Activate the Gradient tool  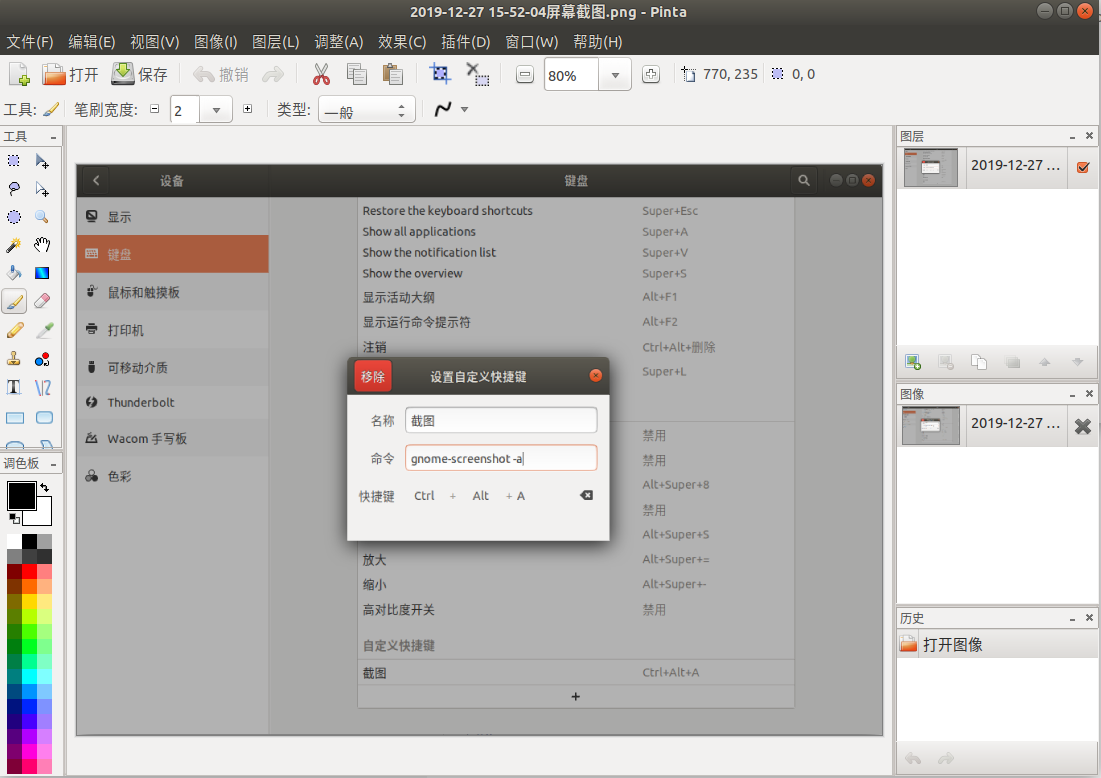(x=42, y=273)
